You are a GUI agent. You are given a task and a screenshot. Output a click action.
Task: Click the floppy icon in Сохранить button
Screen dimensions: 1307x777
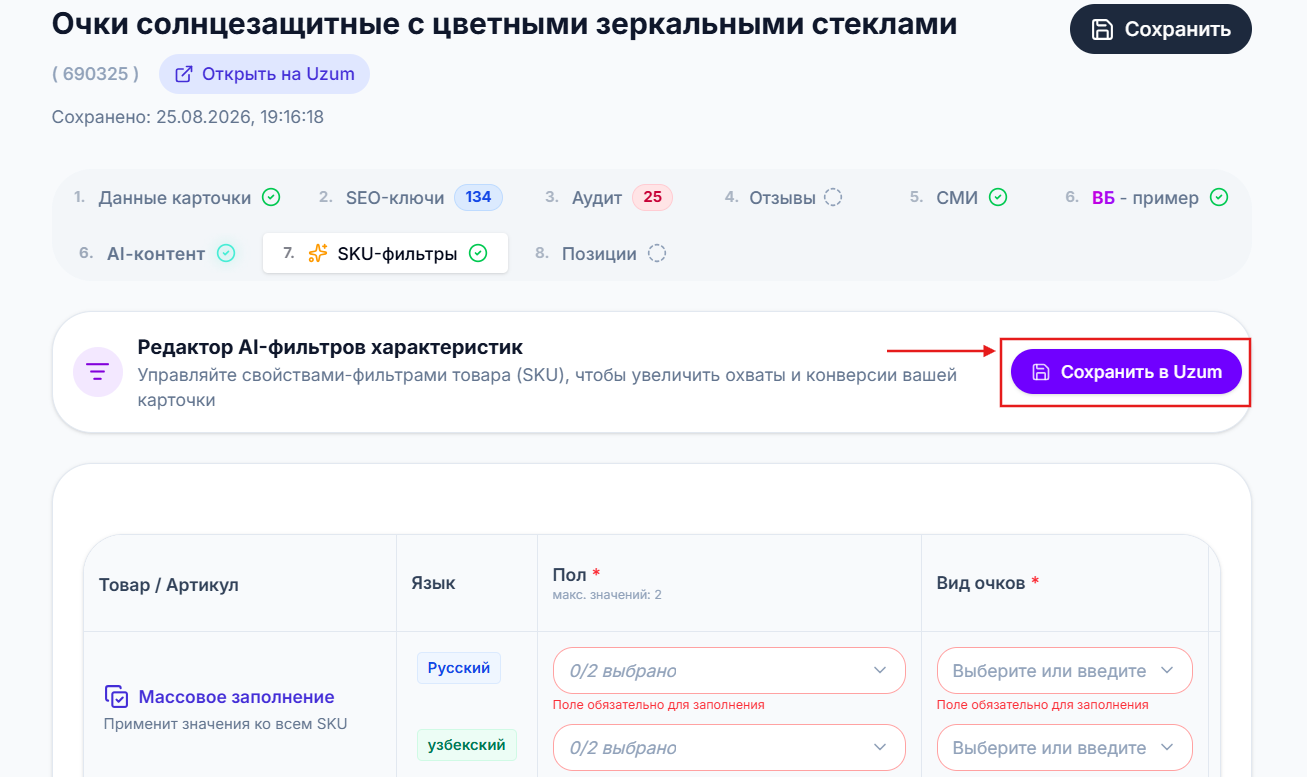(1102, 29)
